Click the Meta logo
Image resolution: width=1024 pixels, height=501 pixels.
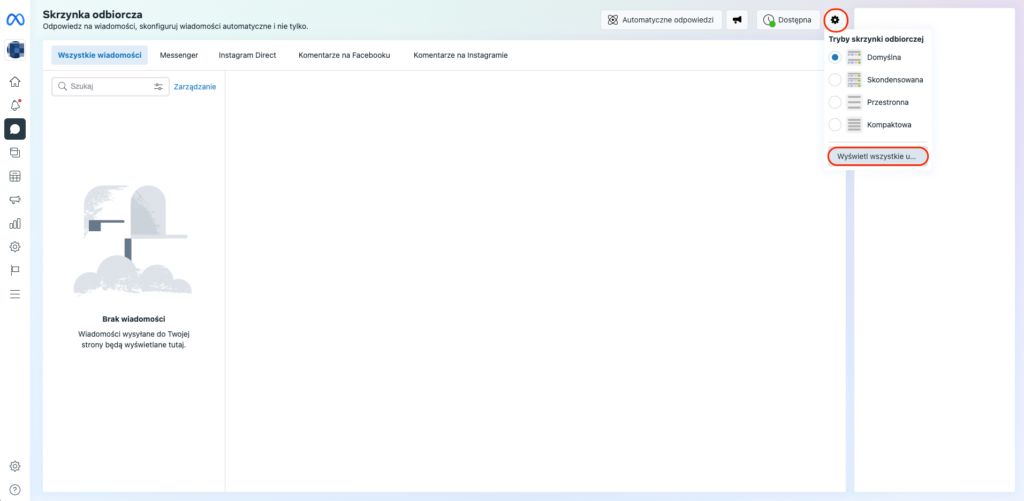point(15,19)
